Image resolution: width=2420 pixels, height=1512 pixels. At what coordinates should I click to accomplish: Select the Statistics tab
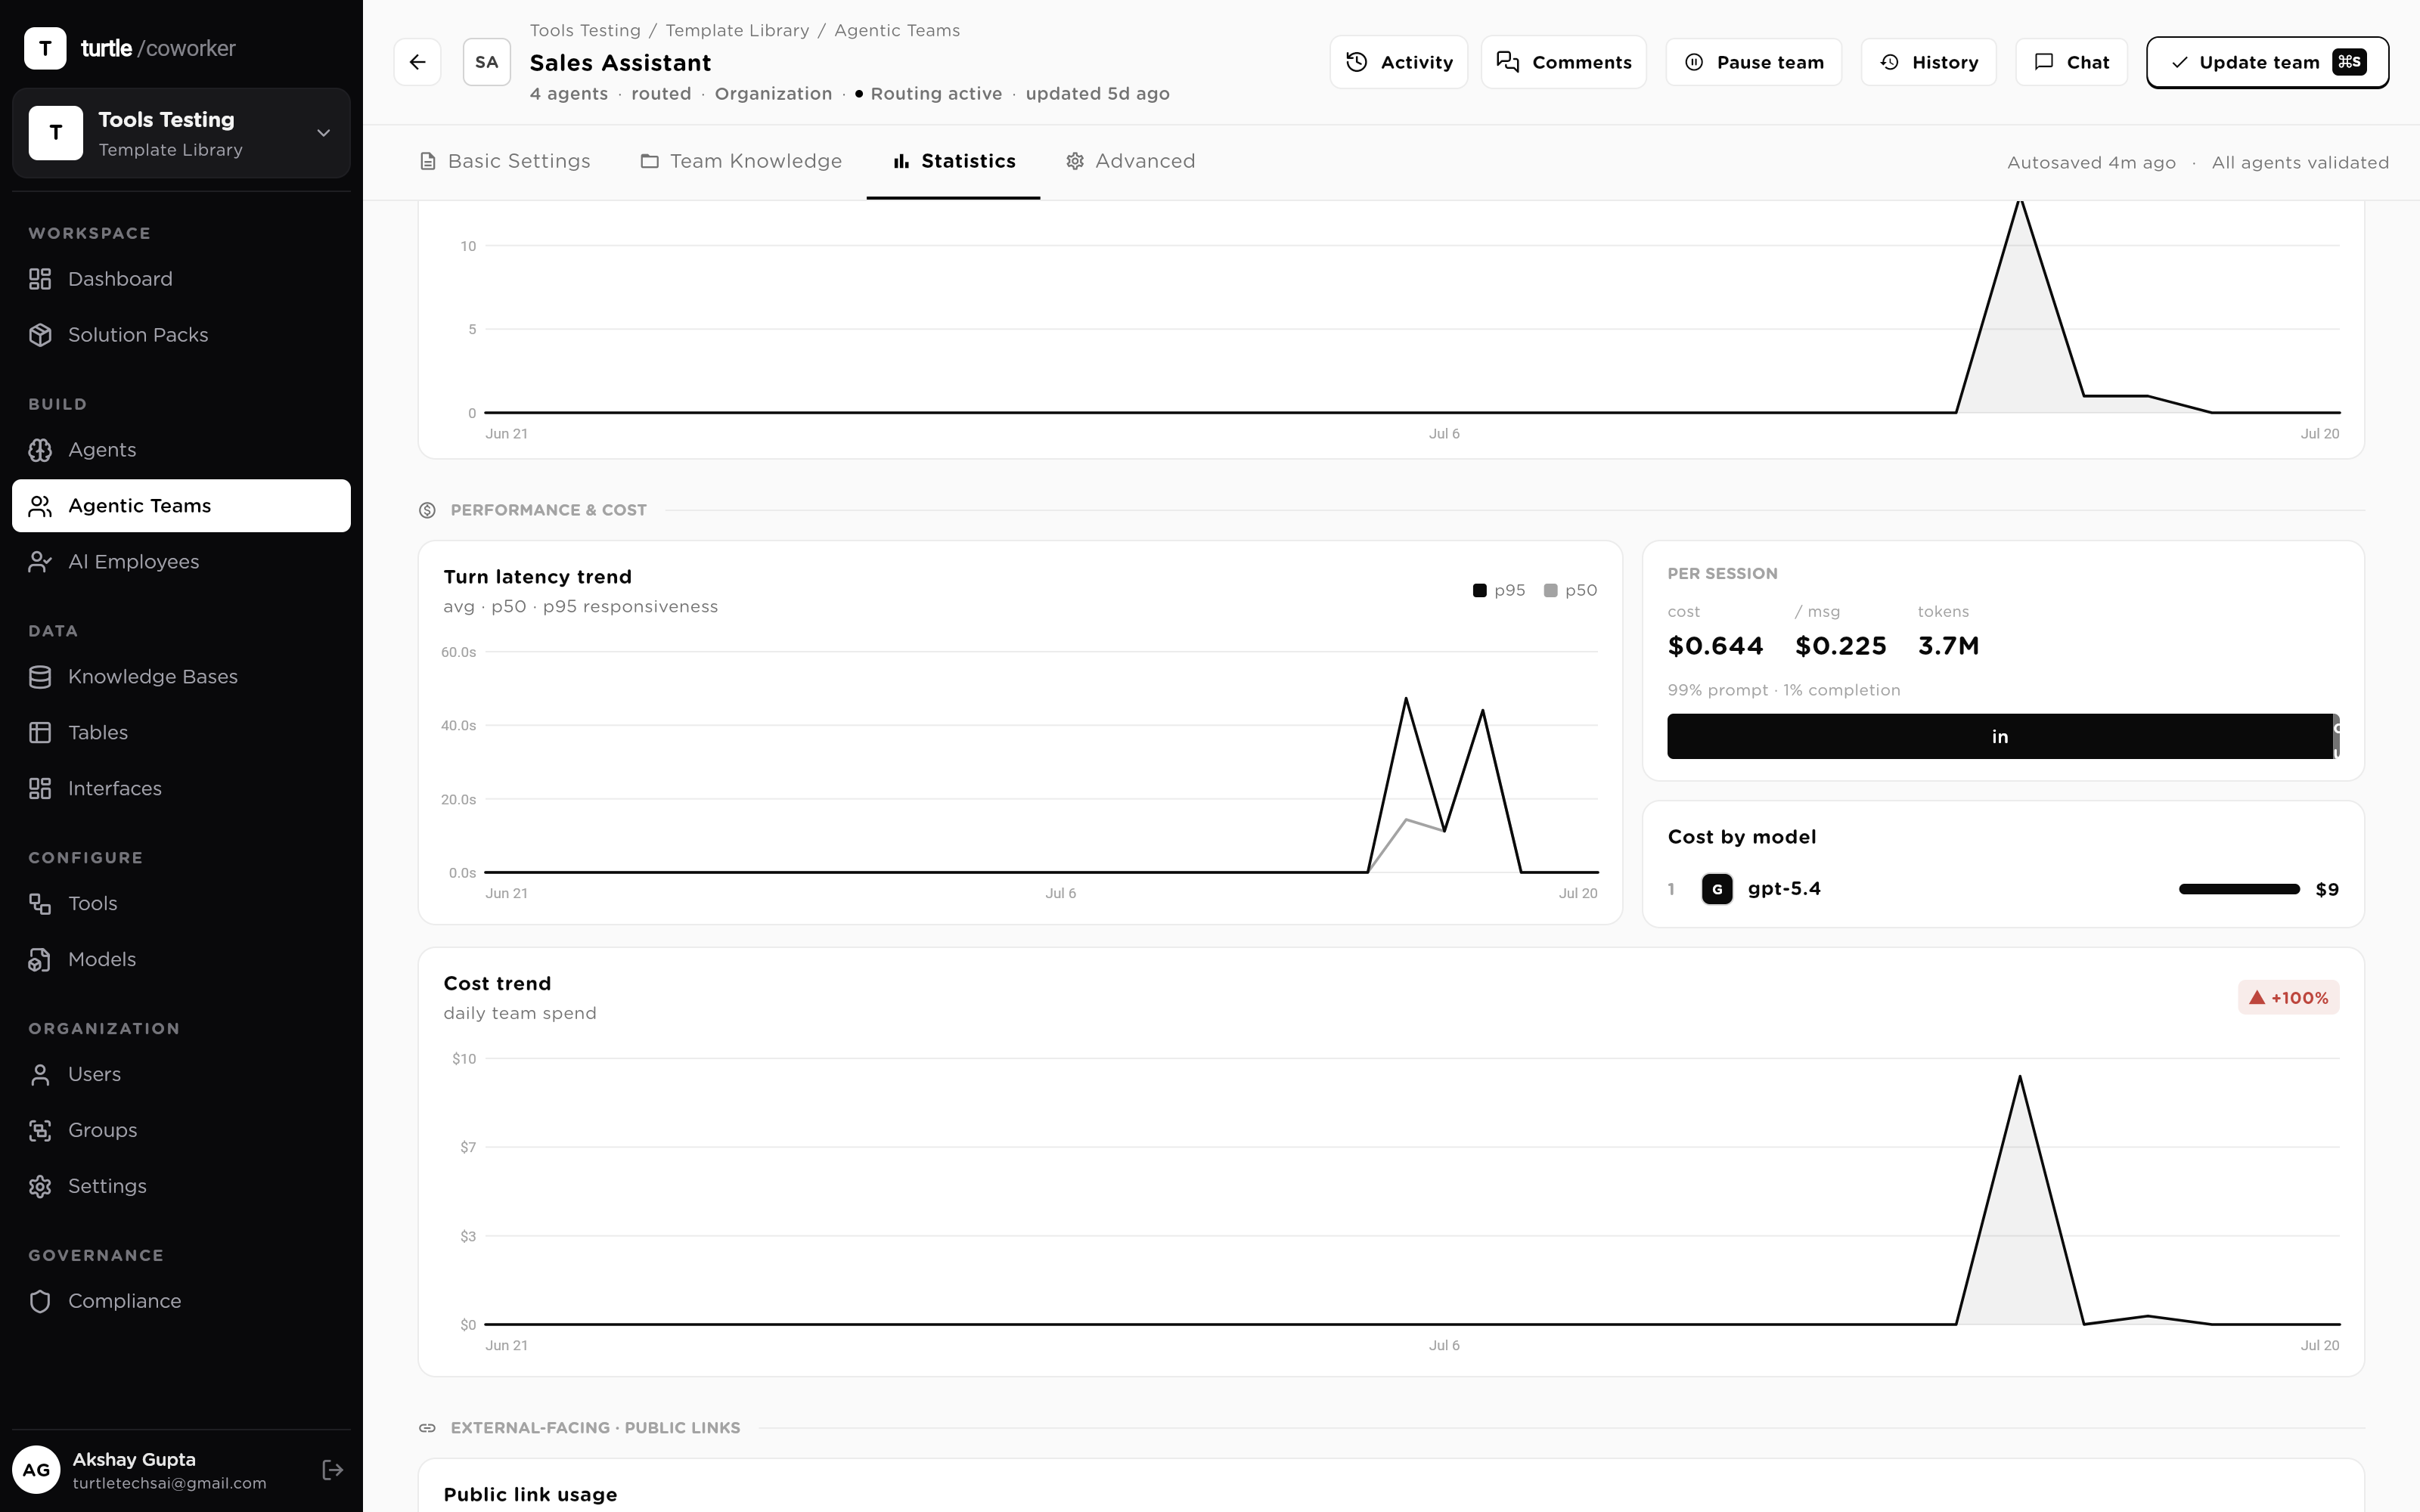(954, 162)
